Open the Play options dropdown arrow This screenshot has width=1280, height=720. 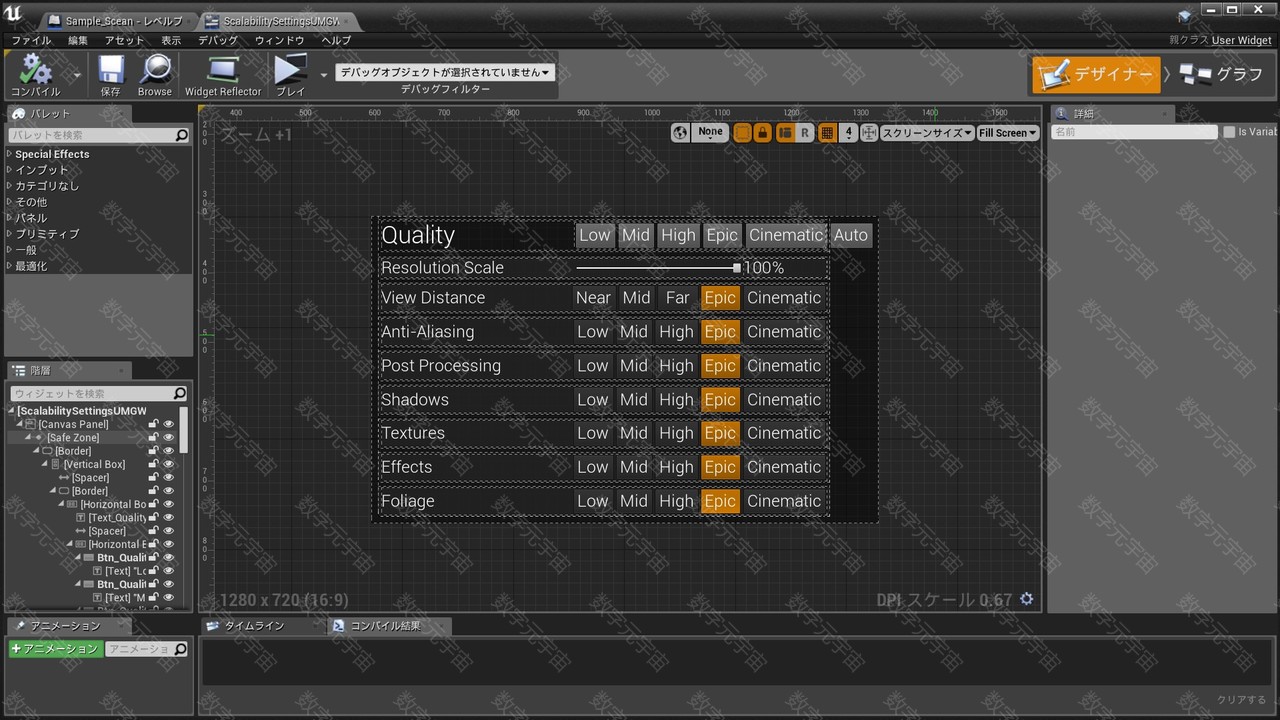pos(323,74)
